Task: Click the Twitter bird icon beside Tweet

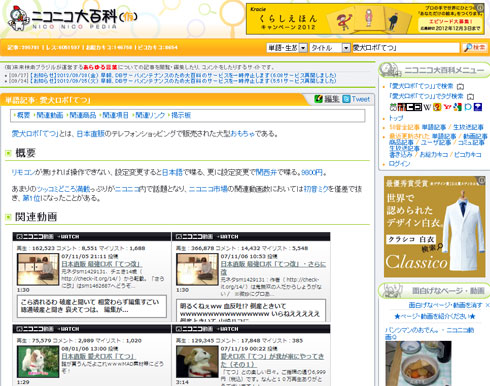Action: tap(346, 99)
